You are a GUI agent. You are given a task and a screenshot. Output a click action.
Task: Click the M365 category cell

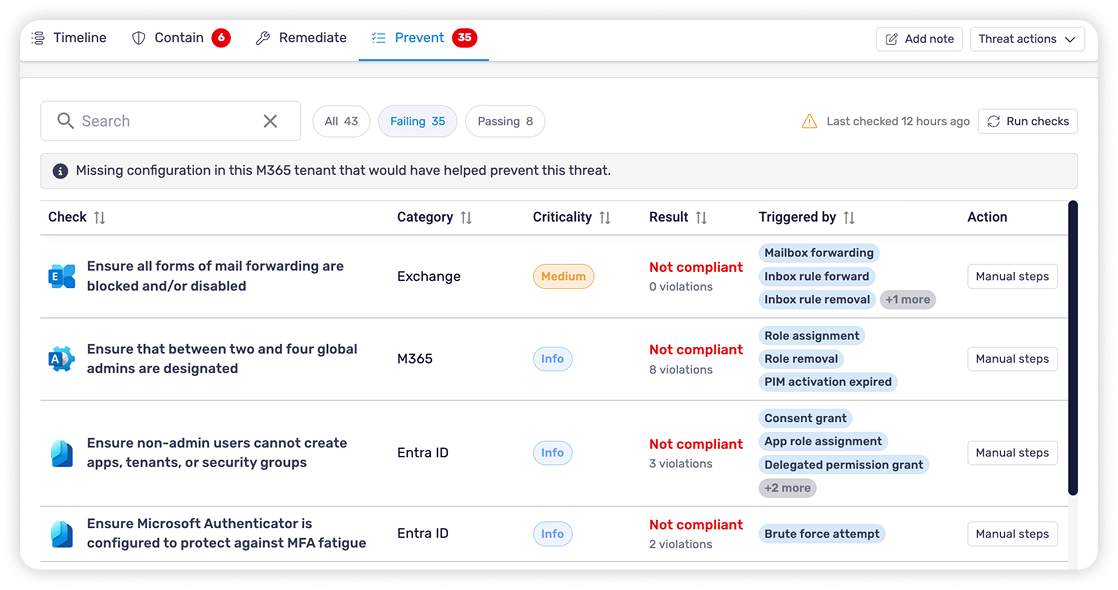(x=415, y=359)
